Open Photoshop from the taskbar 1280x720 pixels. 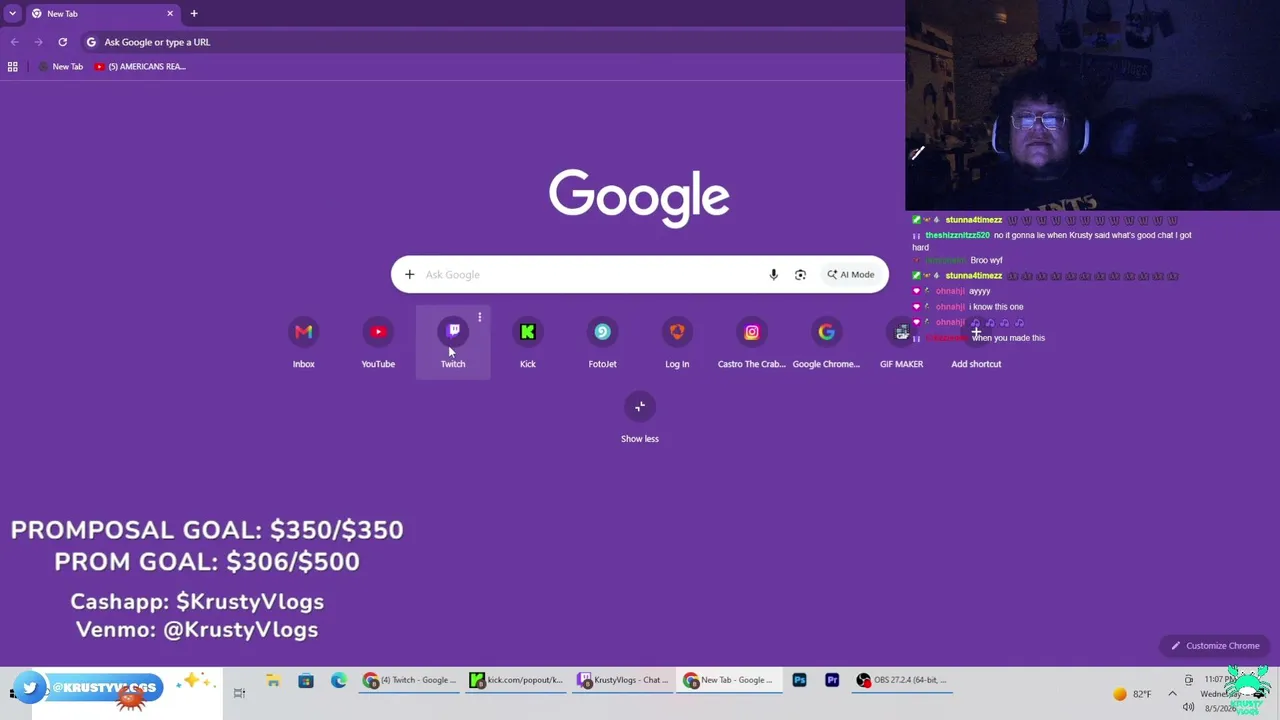[x=799, y=681]
